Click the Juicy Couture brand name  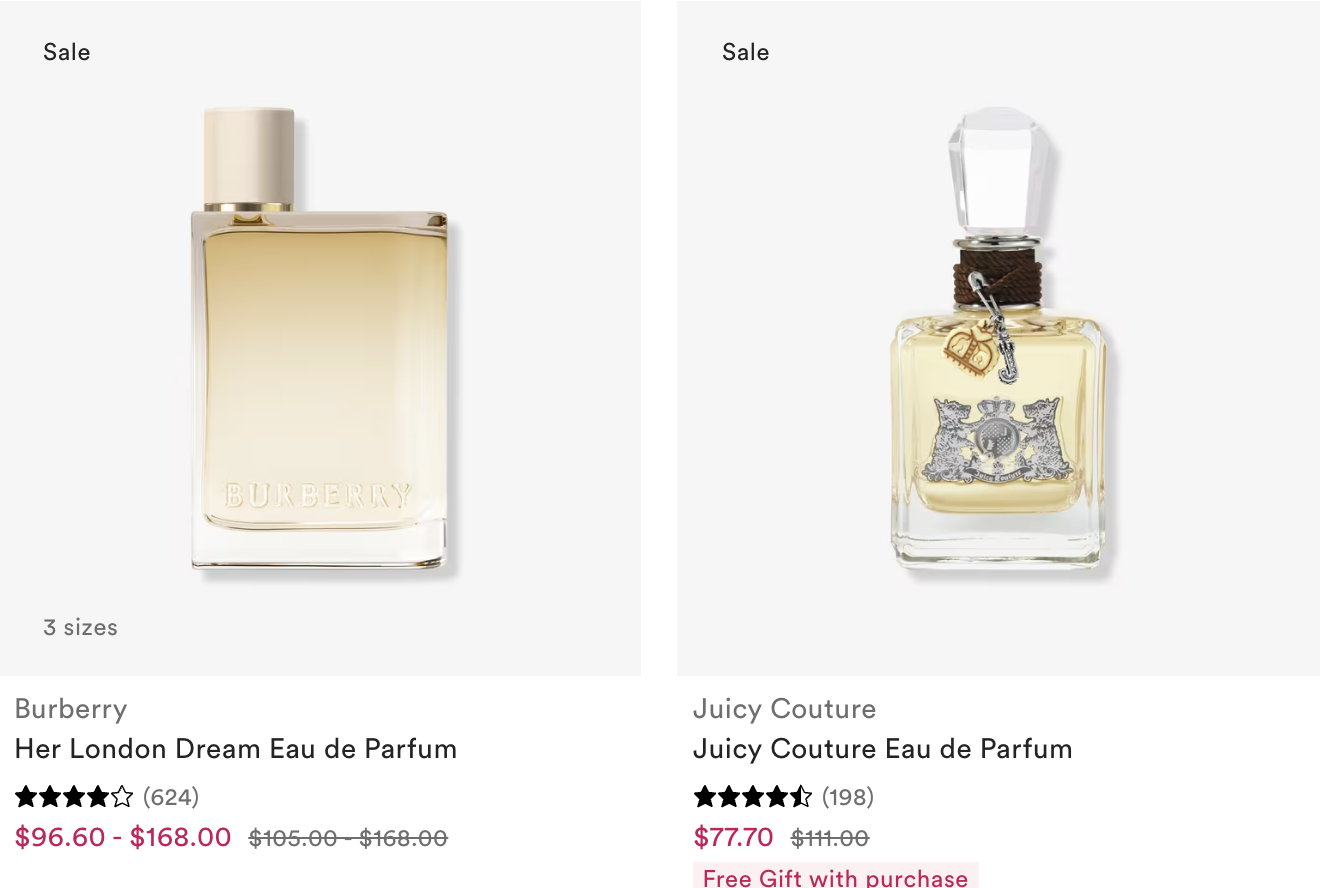point(785,709)
